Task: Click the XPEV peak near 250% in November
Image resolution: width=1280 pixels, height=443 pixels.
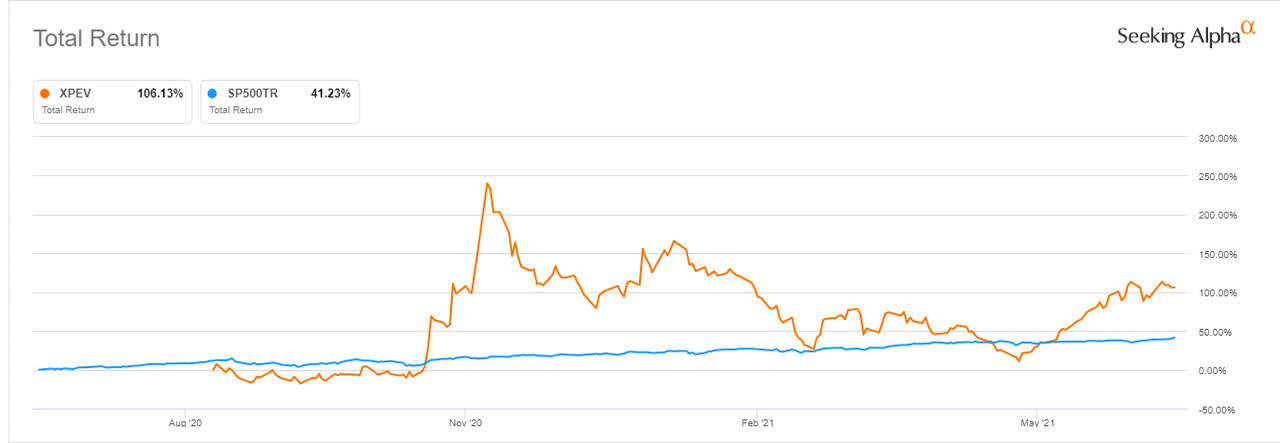Action: tap(486, 183)
